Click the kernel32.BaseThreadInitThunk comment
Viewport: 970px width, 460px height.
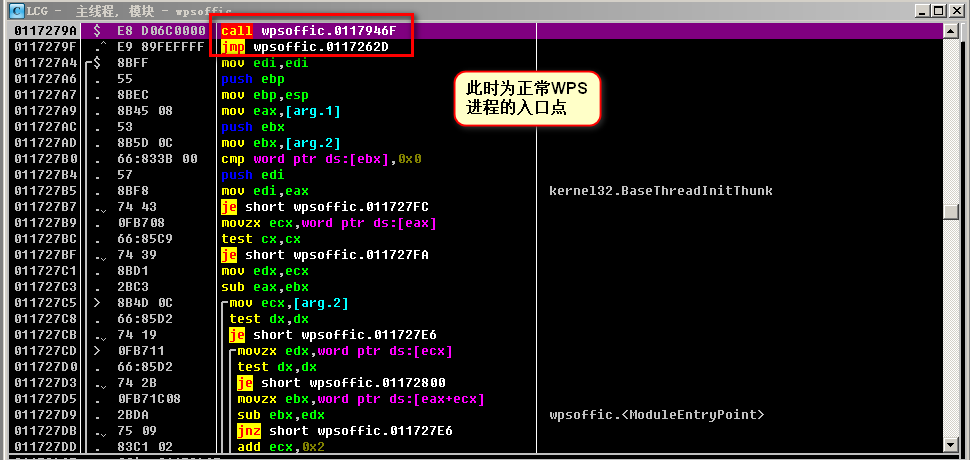tap(660, 191)
